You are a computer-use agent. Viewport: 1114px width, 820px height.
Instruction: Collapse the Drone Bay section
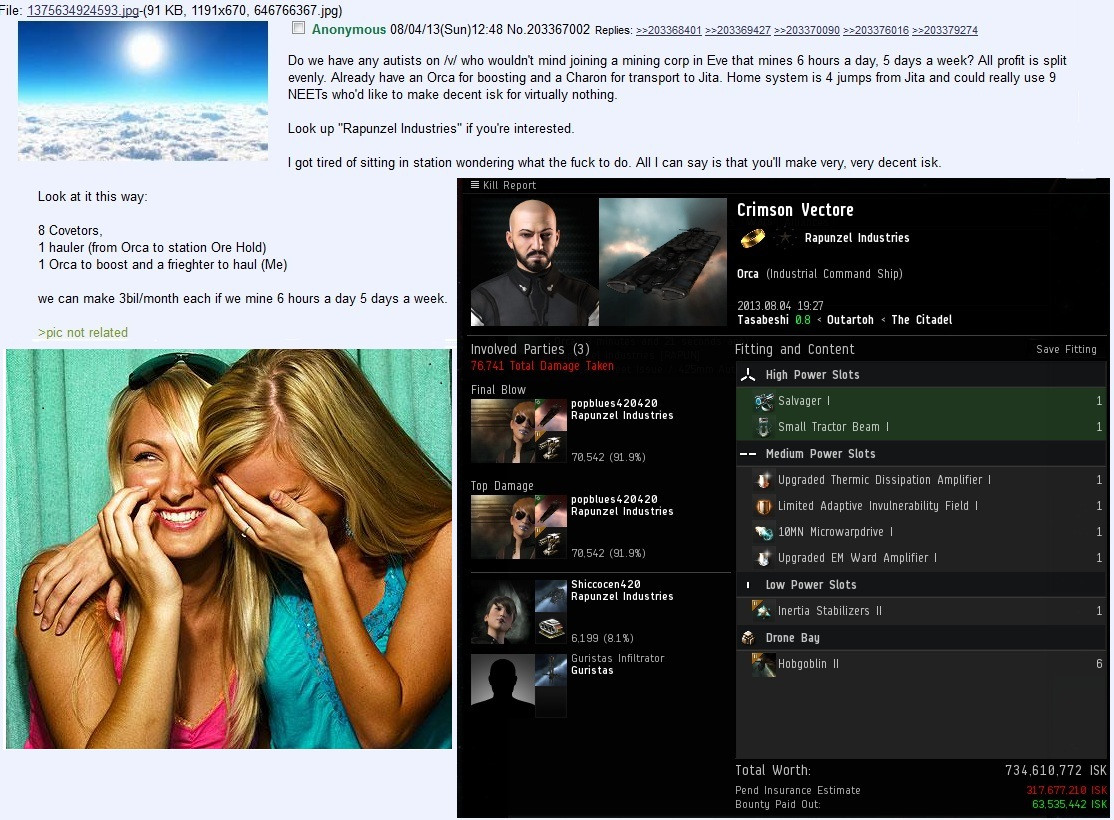pyautogui.click(x=921, y=637)
